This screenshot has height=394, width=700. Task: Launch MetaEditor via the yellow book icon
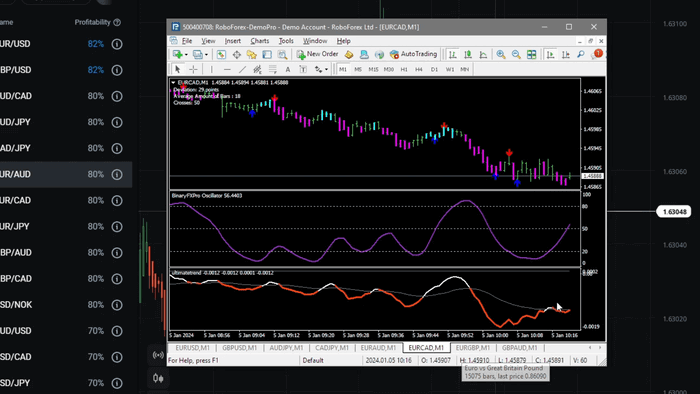(x=349, y=54)
